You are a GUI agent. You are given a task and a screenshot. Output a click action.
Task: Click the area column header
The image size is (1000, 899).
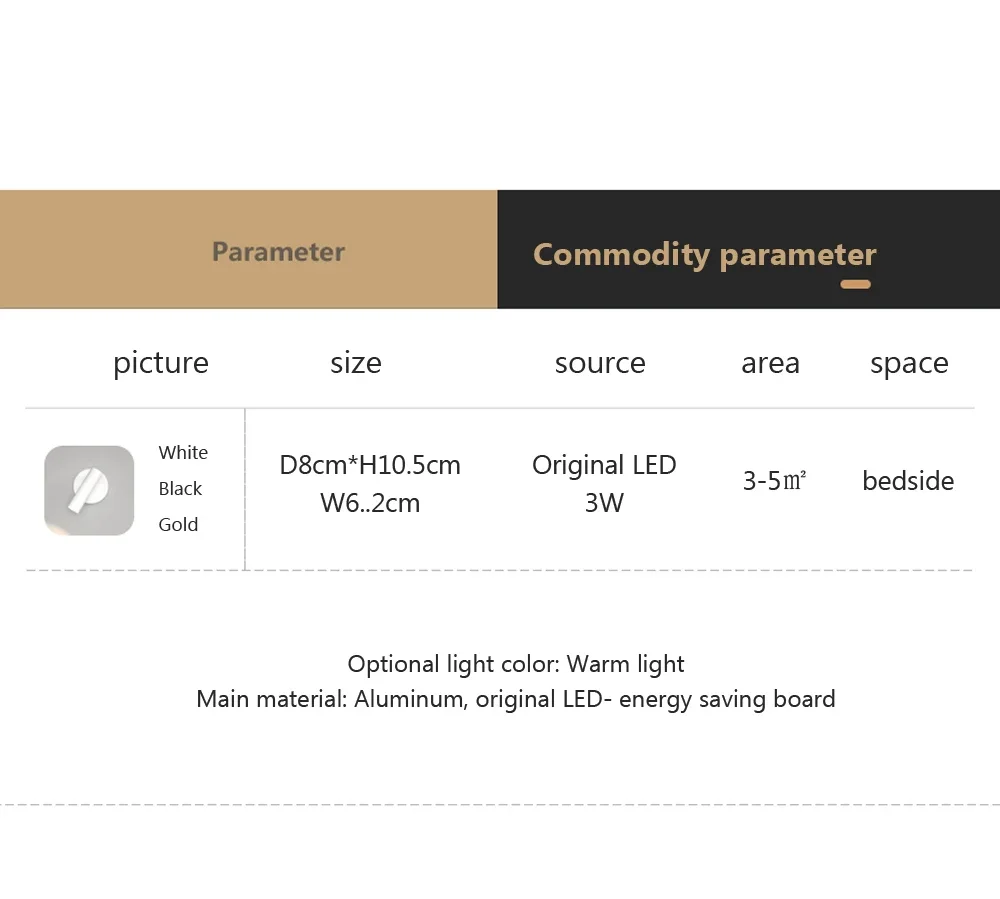click(x=770, y=363)
